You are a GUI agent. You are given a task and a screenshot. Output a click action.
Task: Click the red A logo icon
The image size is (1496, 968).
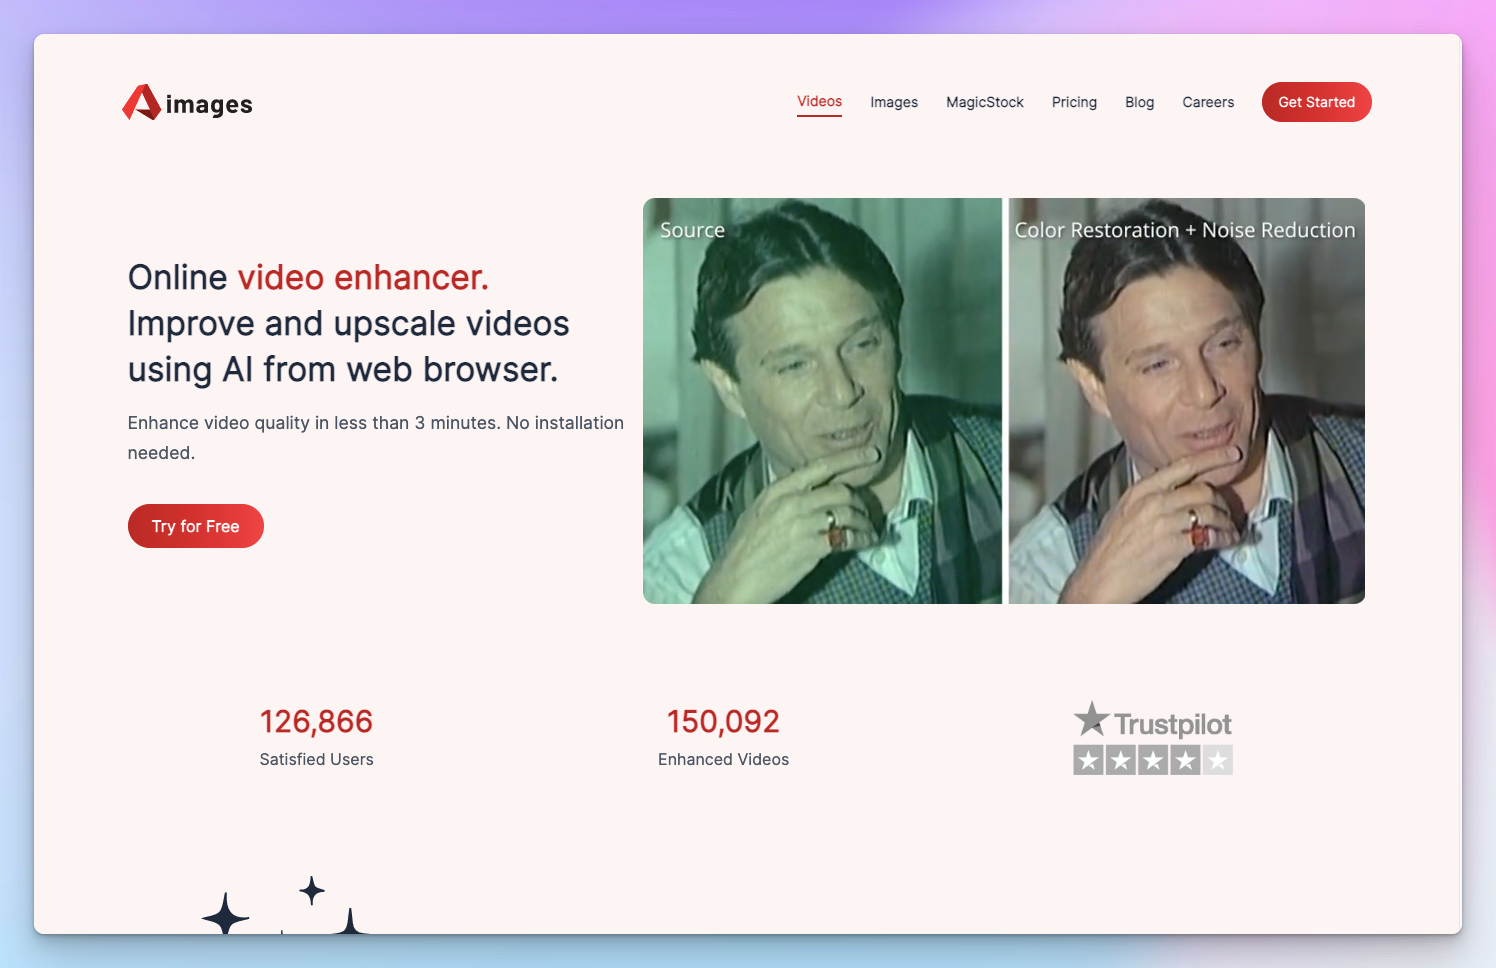141,102
